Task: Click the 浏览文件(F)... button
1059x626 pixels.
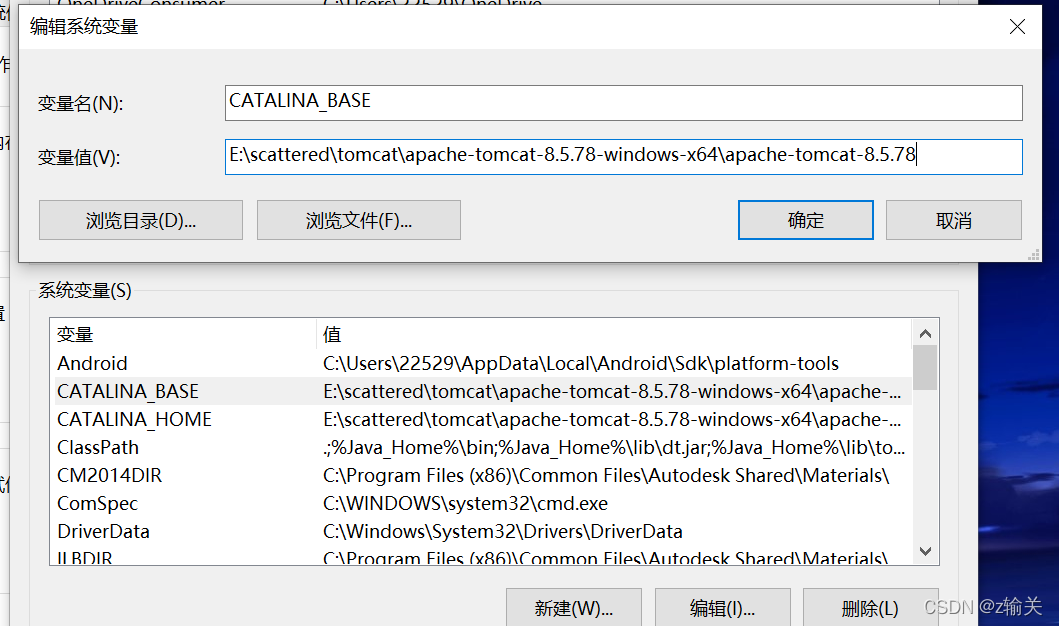Action: [359, 220]
